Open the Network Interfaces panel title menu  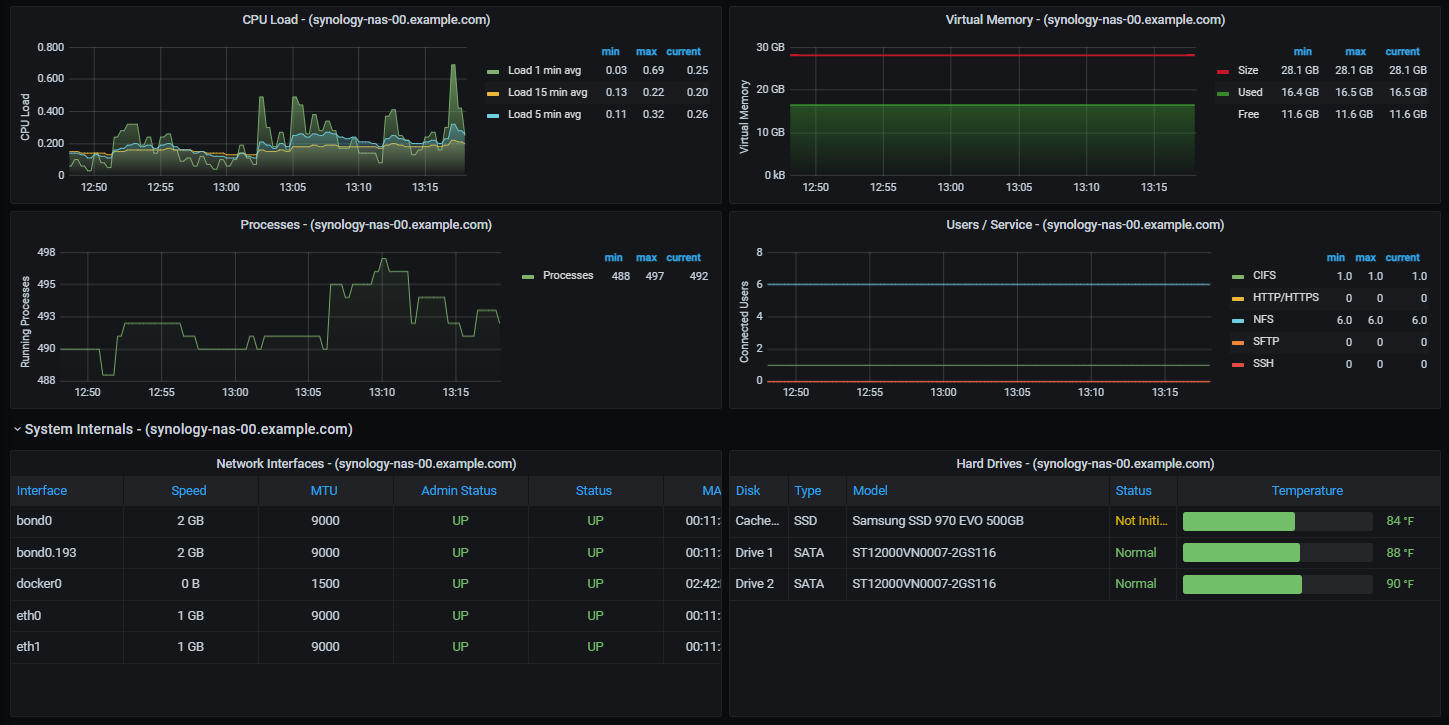[x=366, y=464]
